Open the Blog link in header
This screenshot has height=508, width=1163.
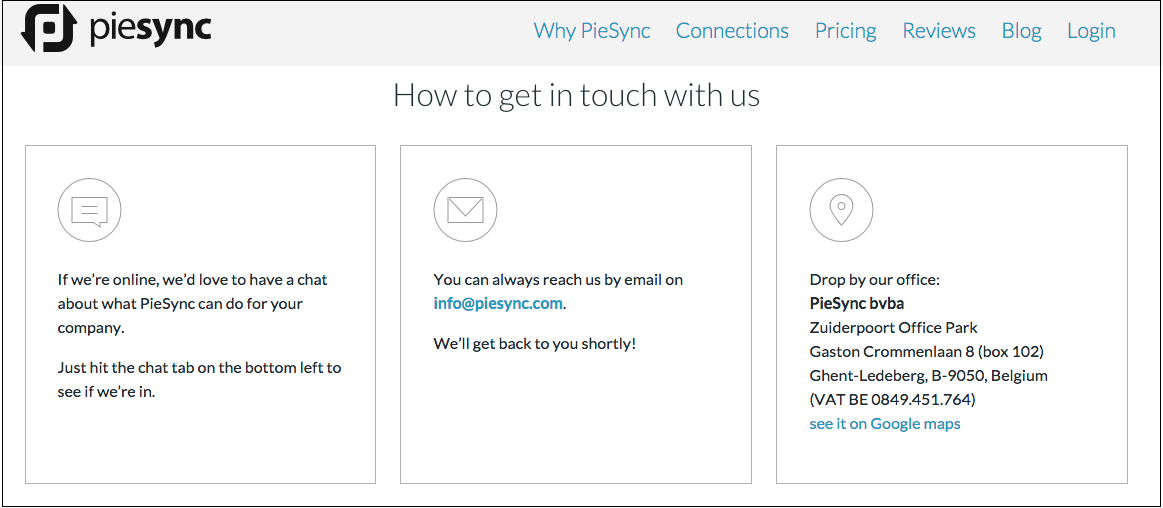pyautogui.click(x=1021, y=31)
